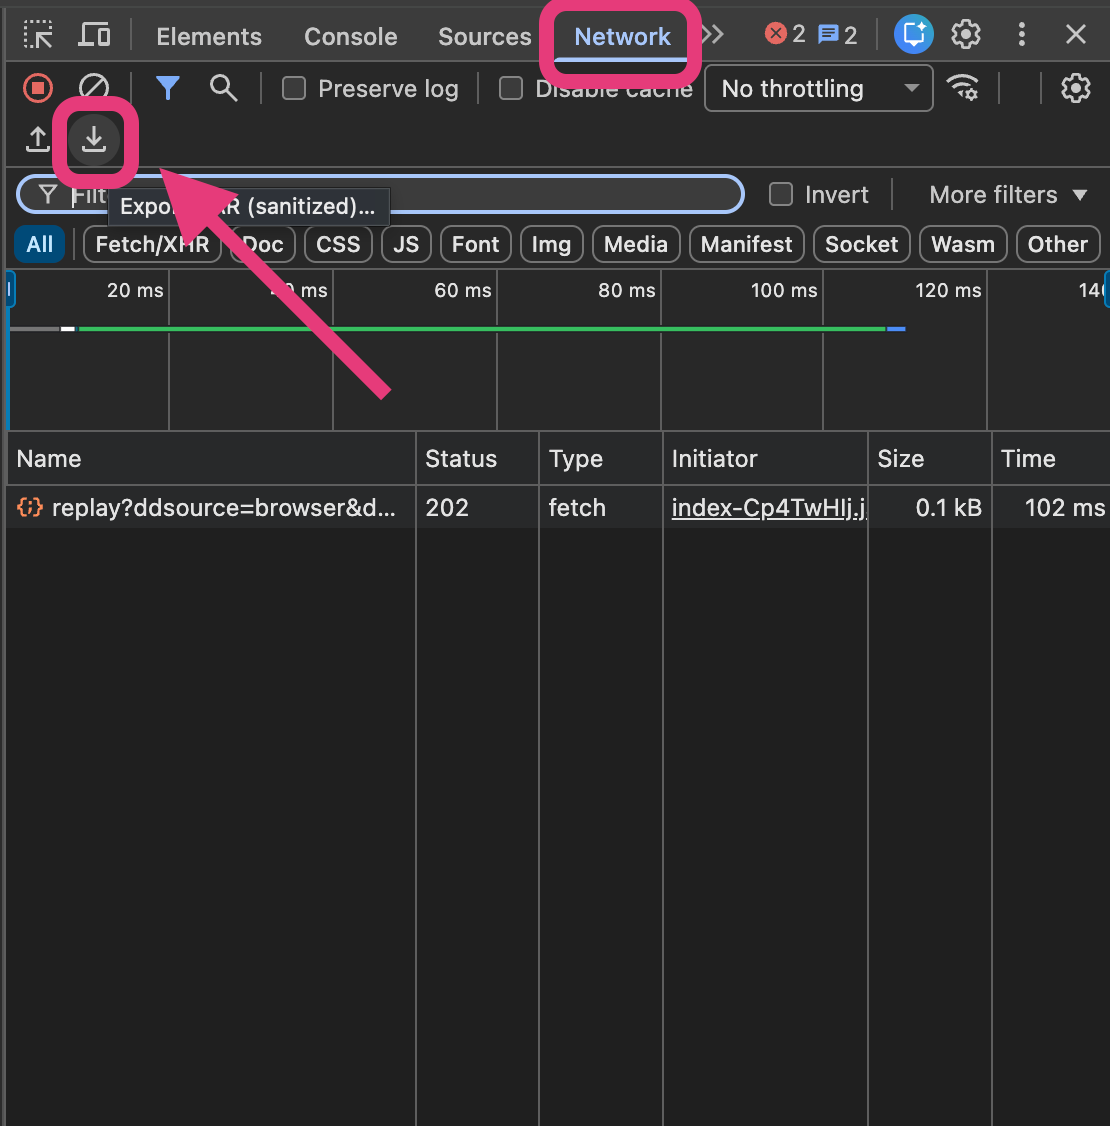Open the DevTools AI assistance button

click(913, 35)
